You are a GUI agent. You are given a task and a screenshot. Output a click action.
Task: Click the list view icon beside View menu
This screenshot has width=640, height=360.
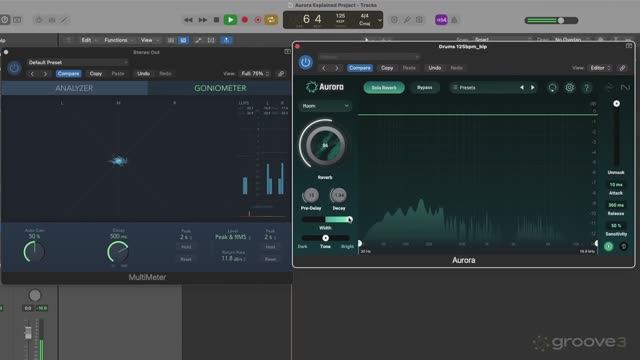click(x=171, y=40)
